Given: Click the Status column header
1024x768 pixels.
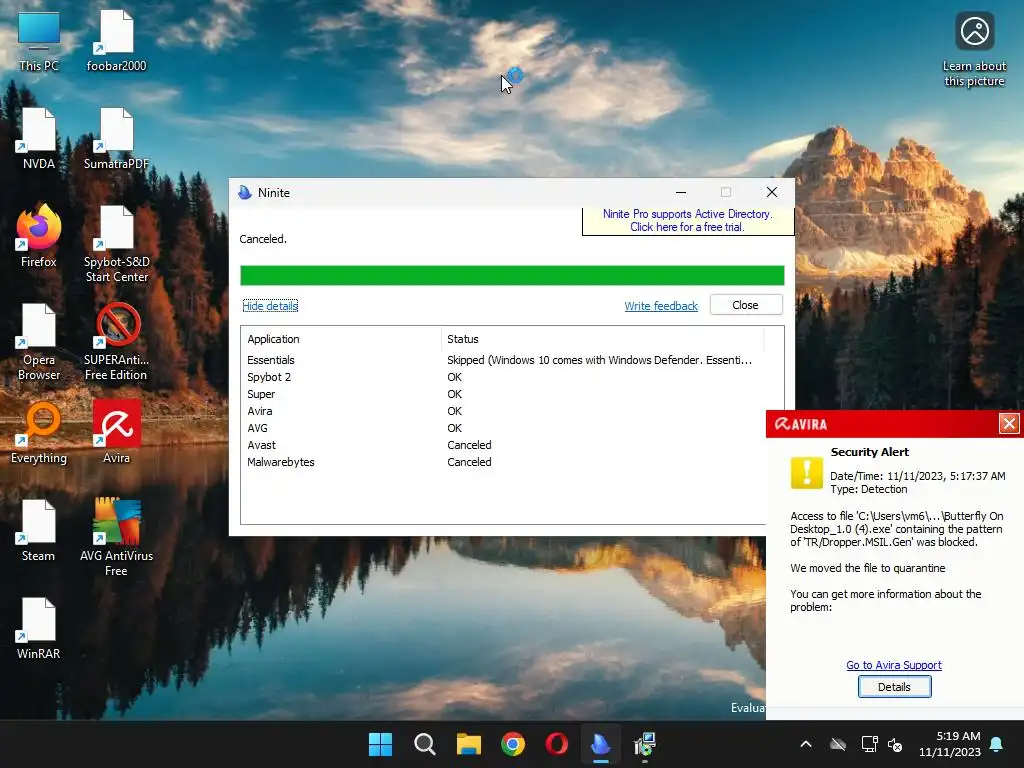Looking at the screenshot, I should click(602, 339).
